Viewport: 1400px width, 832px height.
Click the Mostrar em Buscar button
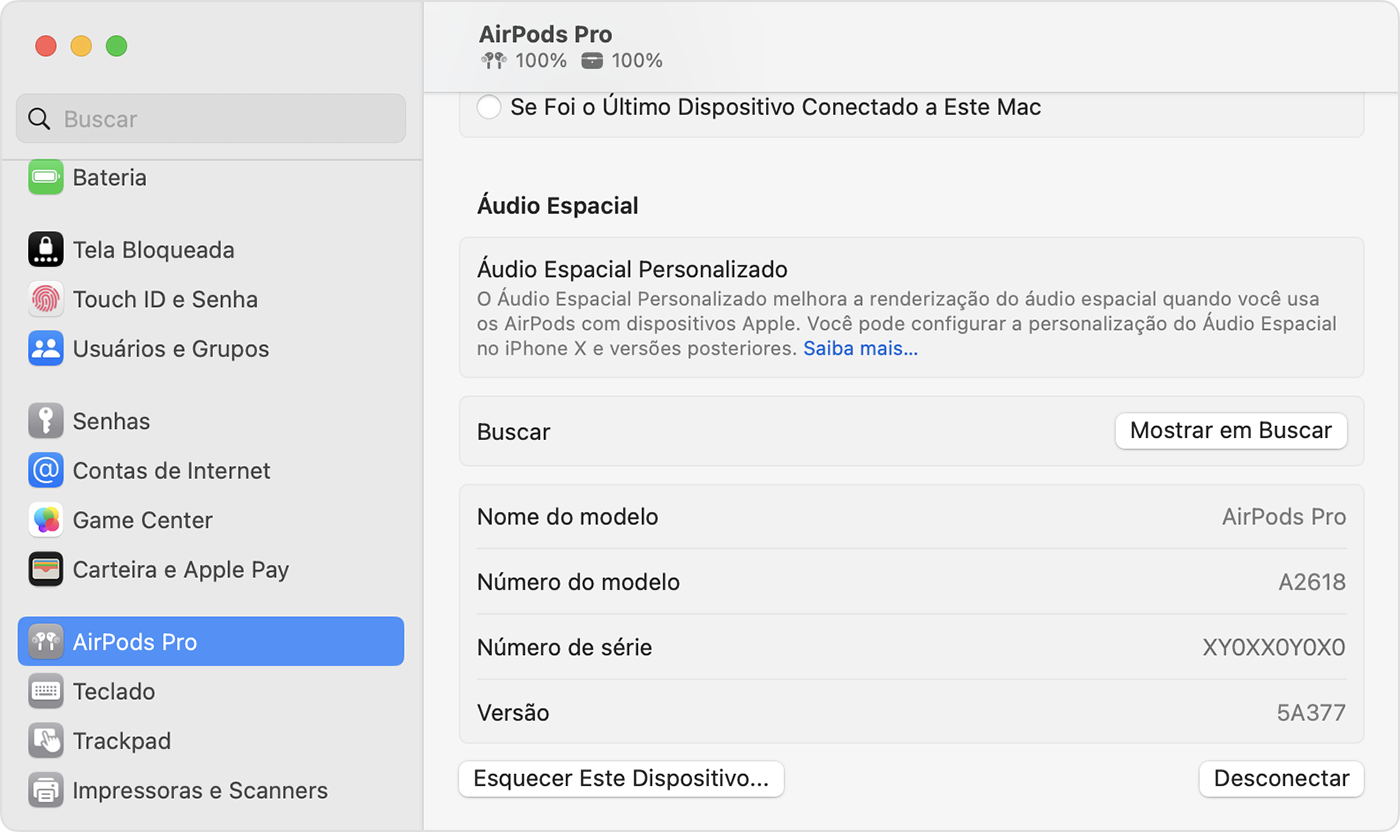[1231, 431]
